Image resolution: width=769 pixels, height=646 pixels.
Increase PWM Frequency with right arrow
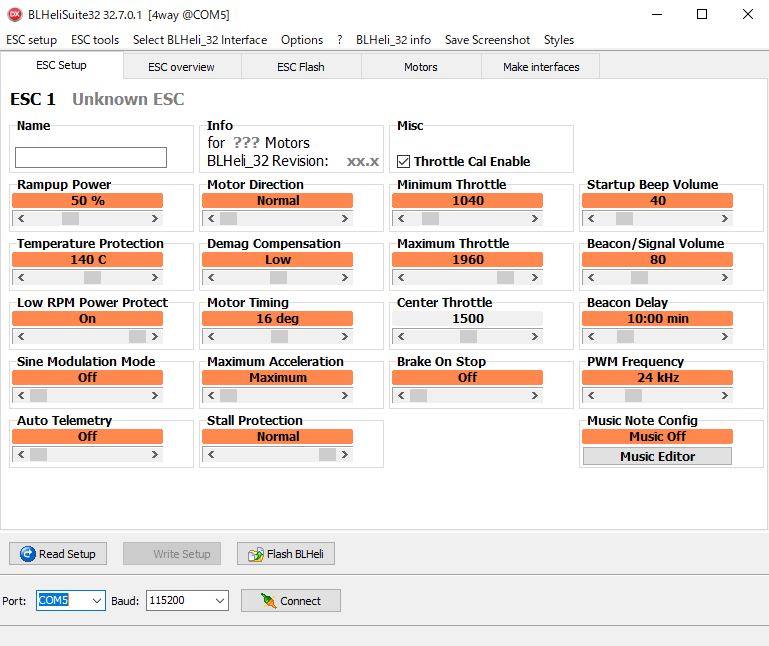(724, 395)
